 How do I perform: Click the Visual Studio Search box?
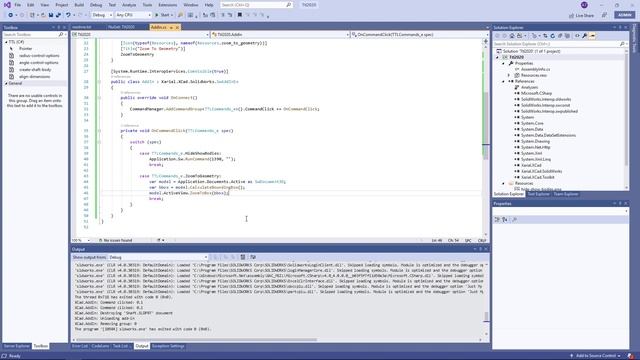click(x=256, y=5)
